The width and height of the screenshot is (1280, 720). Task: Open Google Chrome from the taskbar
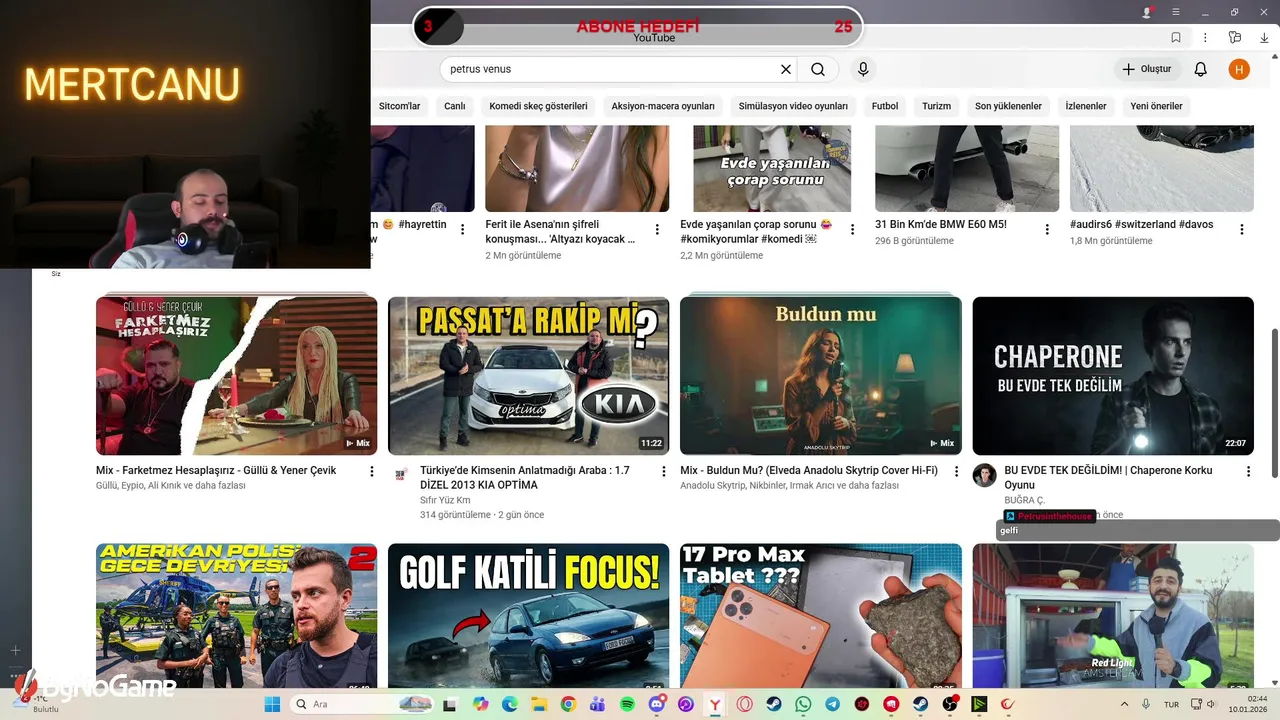(x=568, y=704)
